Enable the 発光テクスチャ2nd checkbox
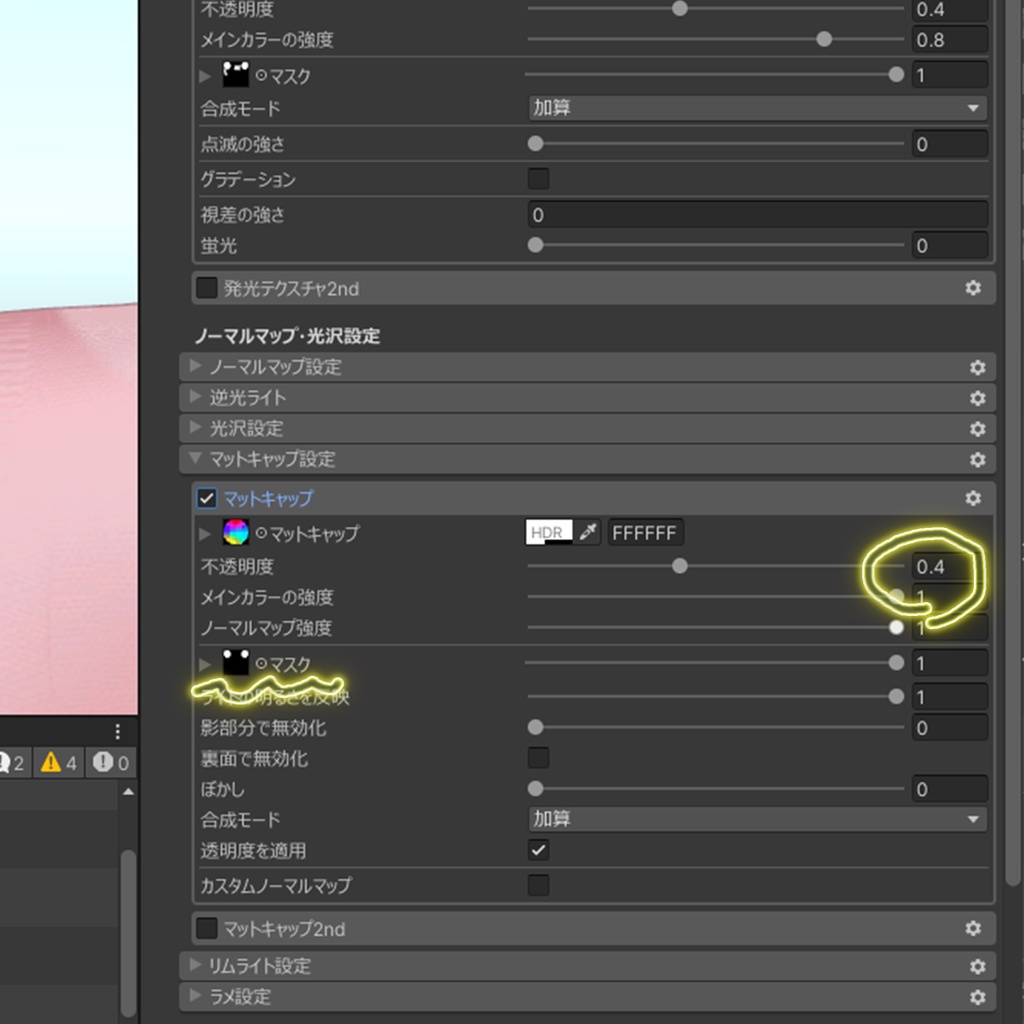The width and height of the screenshot is (1024, 1024). pos(206,288)
